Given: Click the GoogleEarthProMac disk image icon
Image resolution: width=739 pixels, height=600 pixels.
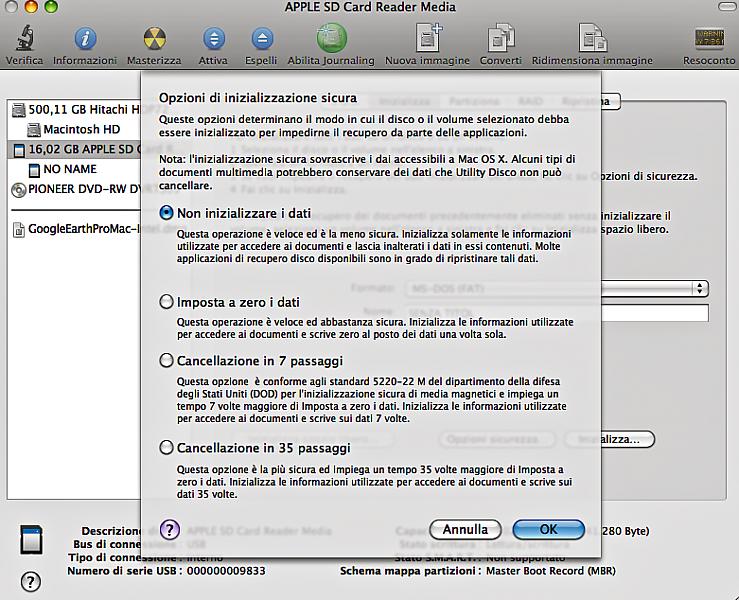Looking at the screenshot, I should tap(18, 230).
